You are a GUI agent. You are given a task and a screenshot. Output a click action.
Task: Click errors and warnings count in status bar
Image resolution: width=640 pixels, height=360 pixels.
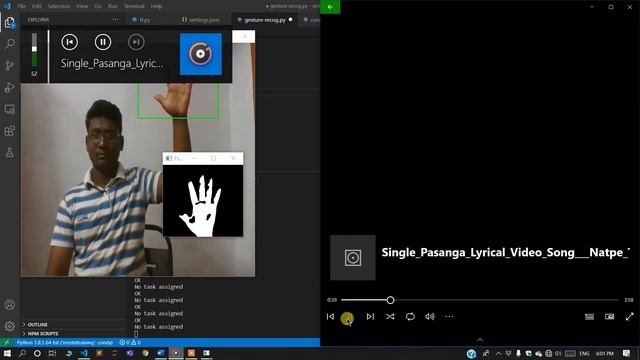pyautogui.click(x=130, y=342)
